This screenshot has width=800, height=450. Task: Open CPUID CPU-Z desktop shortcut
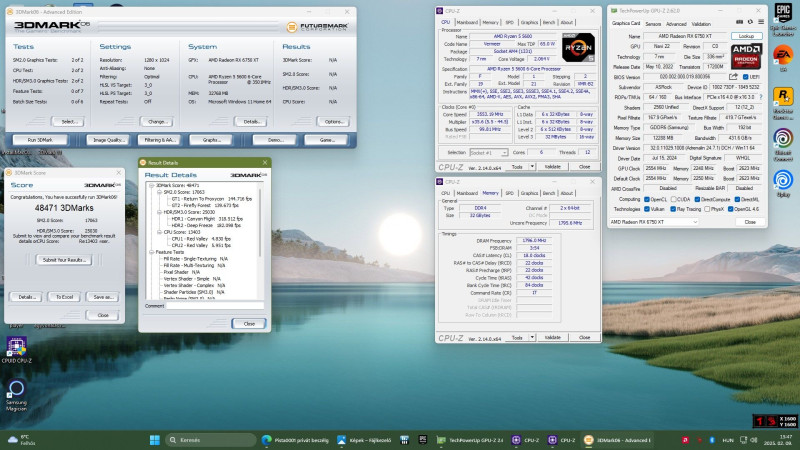tap(16, 350)
